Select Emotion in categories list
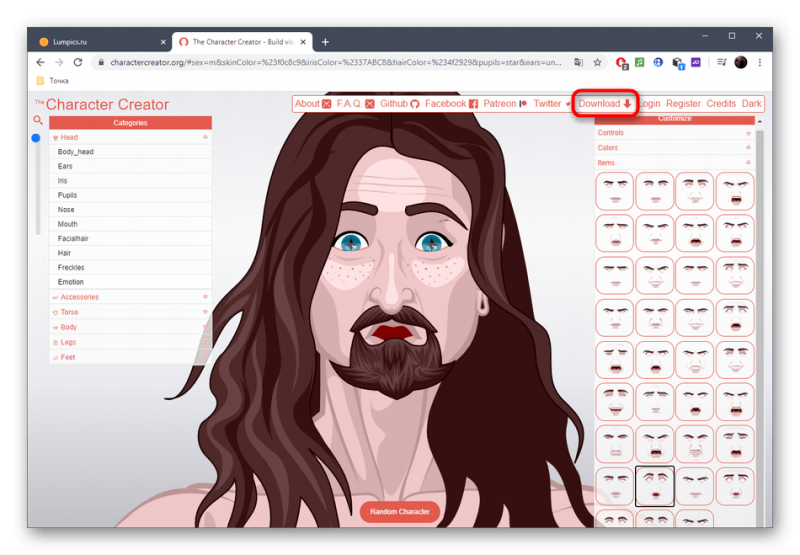Screen dimensions: 800x555 click(x=130, y=282)
